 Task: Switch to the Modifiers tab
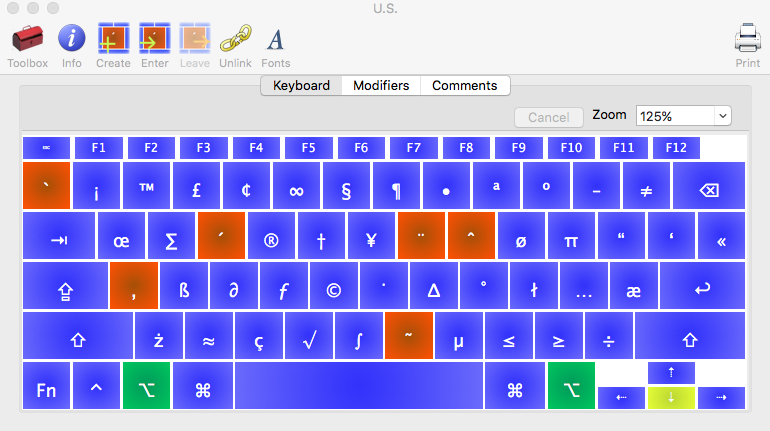tap(381, 85)
